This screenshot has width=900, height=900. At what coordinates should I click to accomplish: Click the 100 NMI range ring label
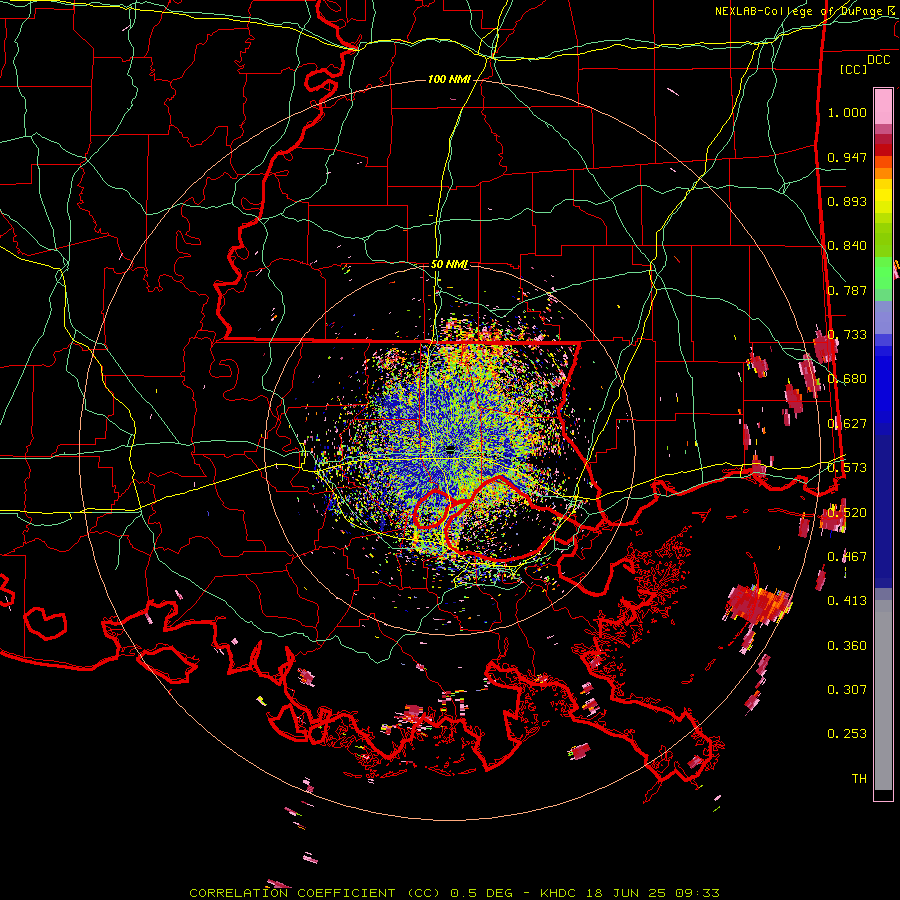pyautogui.click(x=449, y=79)
